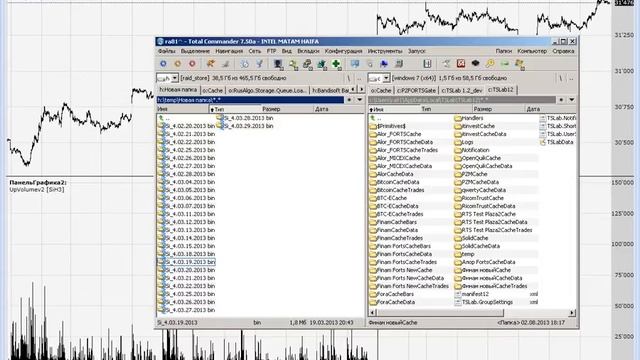This screenshot has height=360, width=640.
Task: Select the FinamCacheBars folder
Action: (393, 222)
